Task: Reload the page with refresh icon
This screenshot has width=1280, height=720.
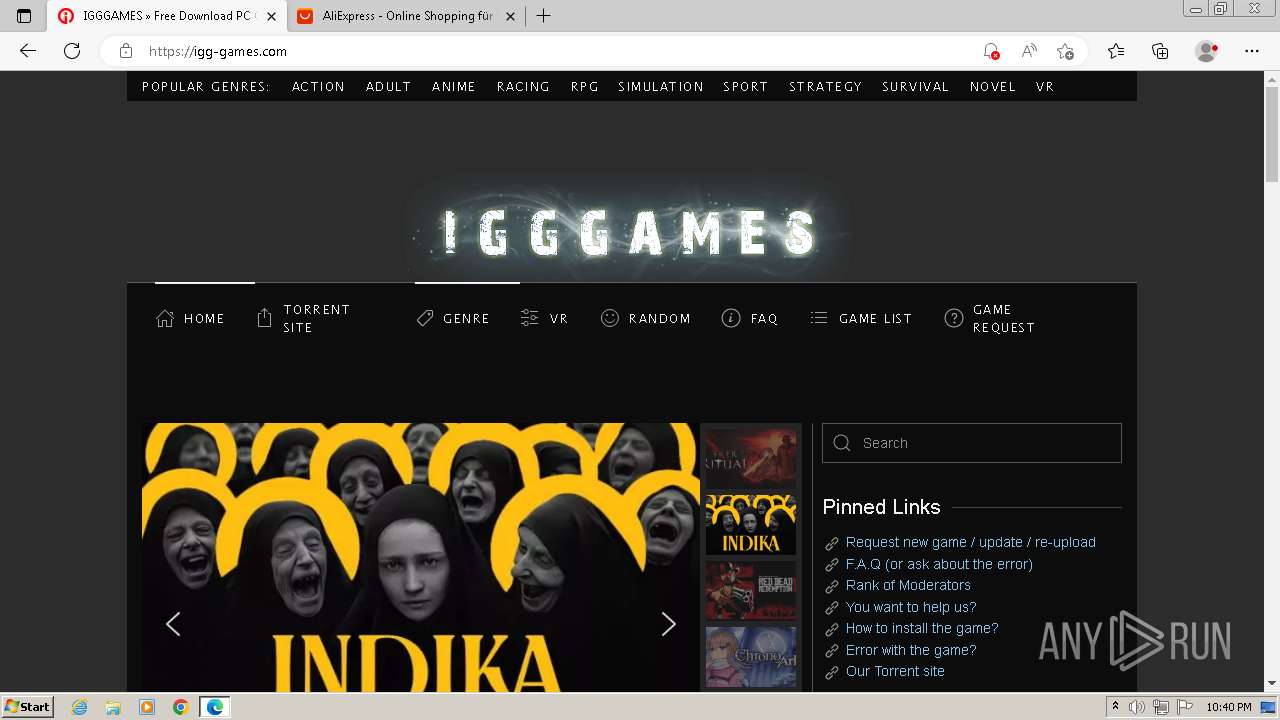Action: point(72,51)
